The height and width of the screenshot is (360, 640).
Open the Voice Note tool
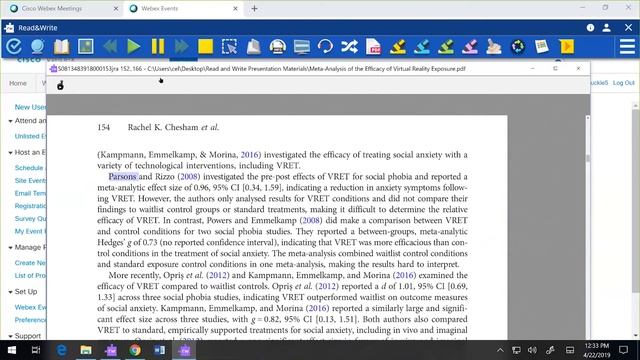(567, 47)
